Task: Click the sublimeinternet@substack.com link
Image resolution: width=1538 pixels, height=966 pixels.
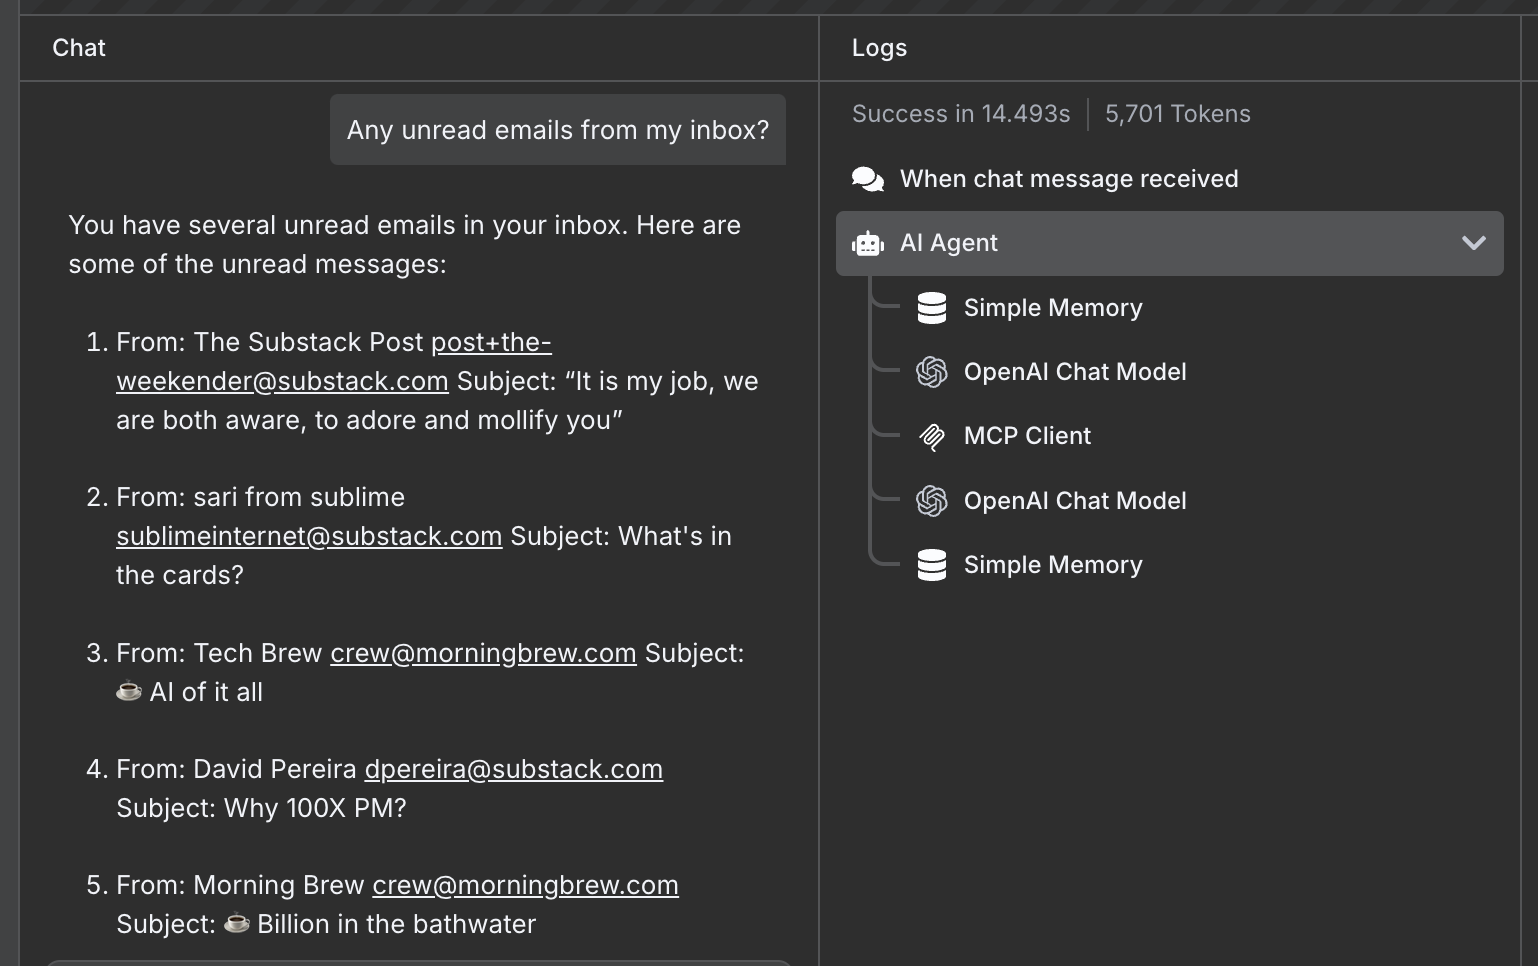Action: click(308, 536)
